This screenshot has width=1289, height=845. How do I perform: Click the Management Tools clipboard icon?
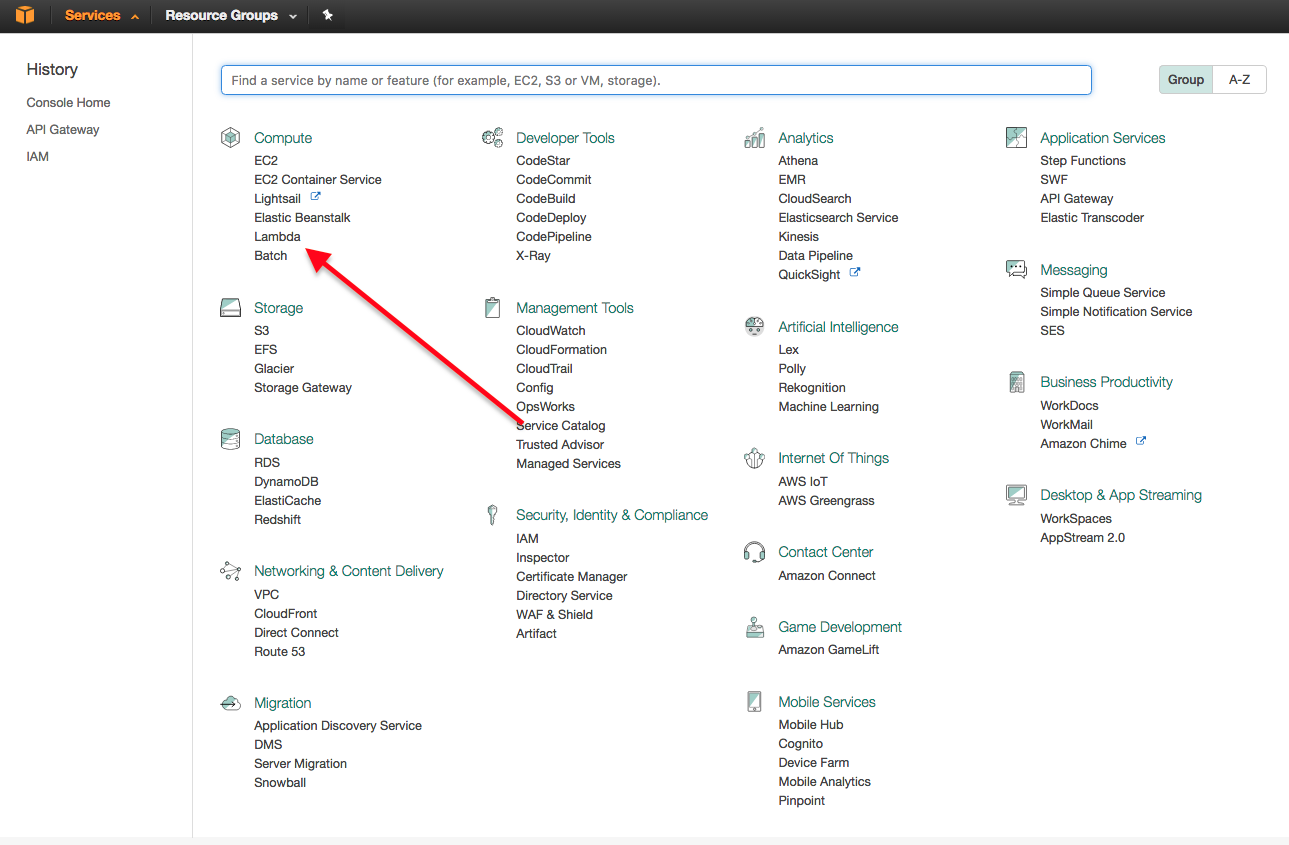(x=492, y=308)
